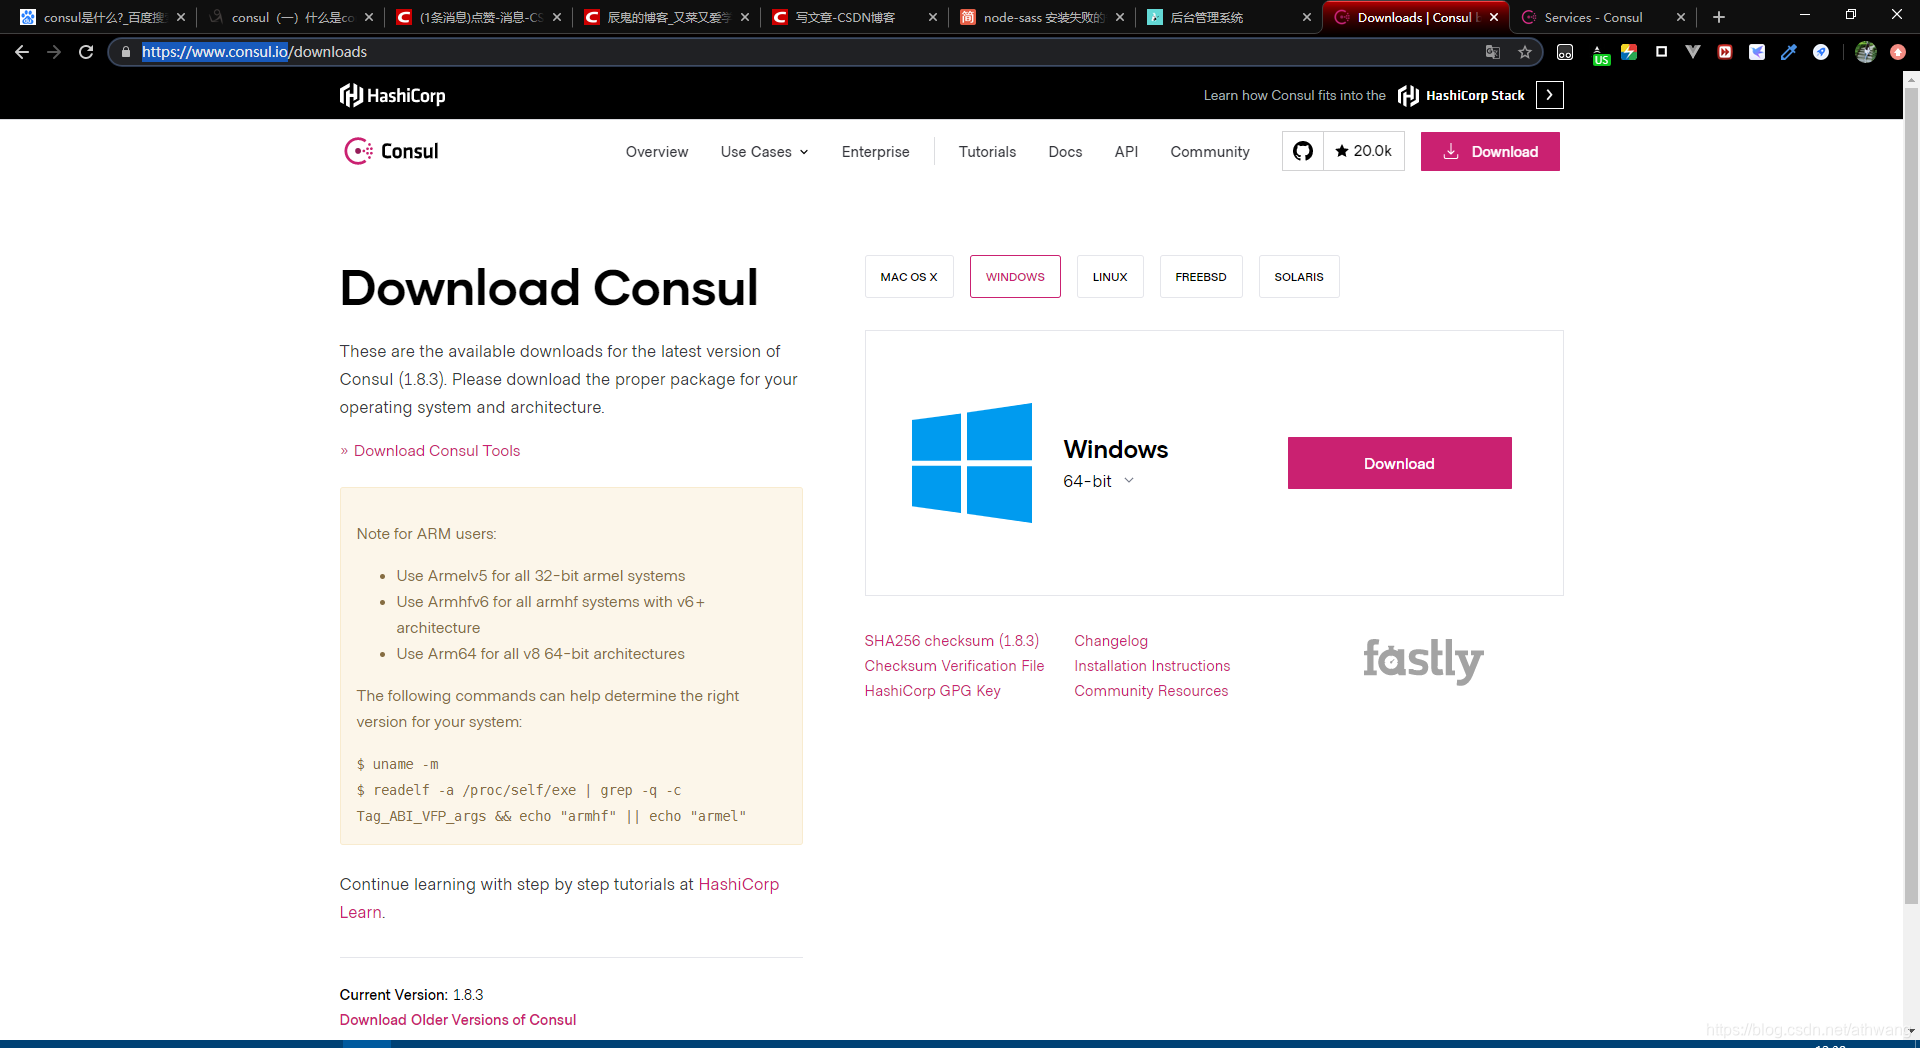Open the Enterprise nav item
Screen dimensions: 1920x1048
[x=875, y=152]
